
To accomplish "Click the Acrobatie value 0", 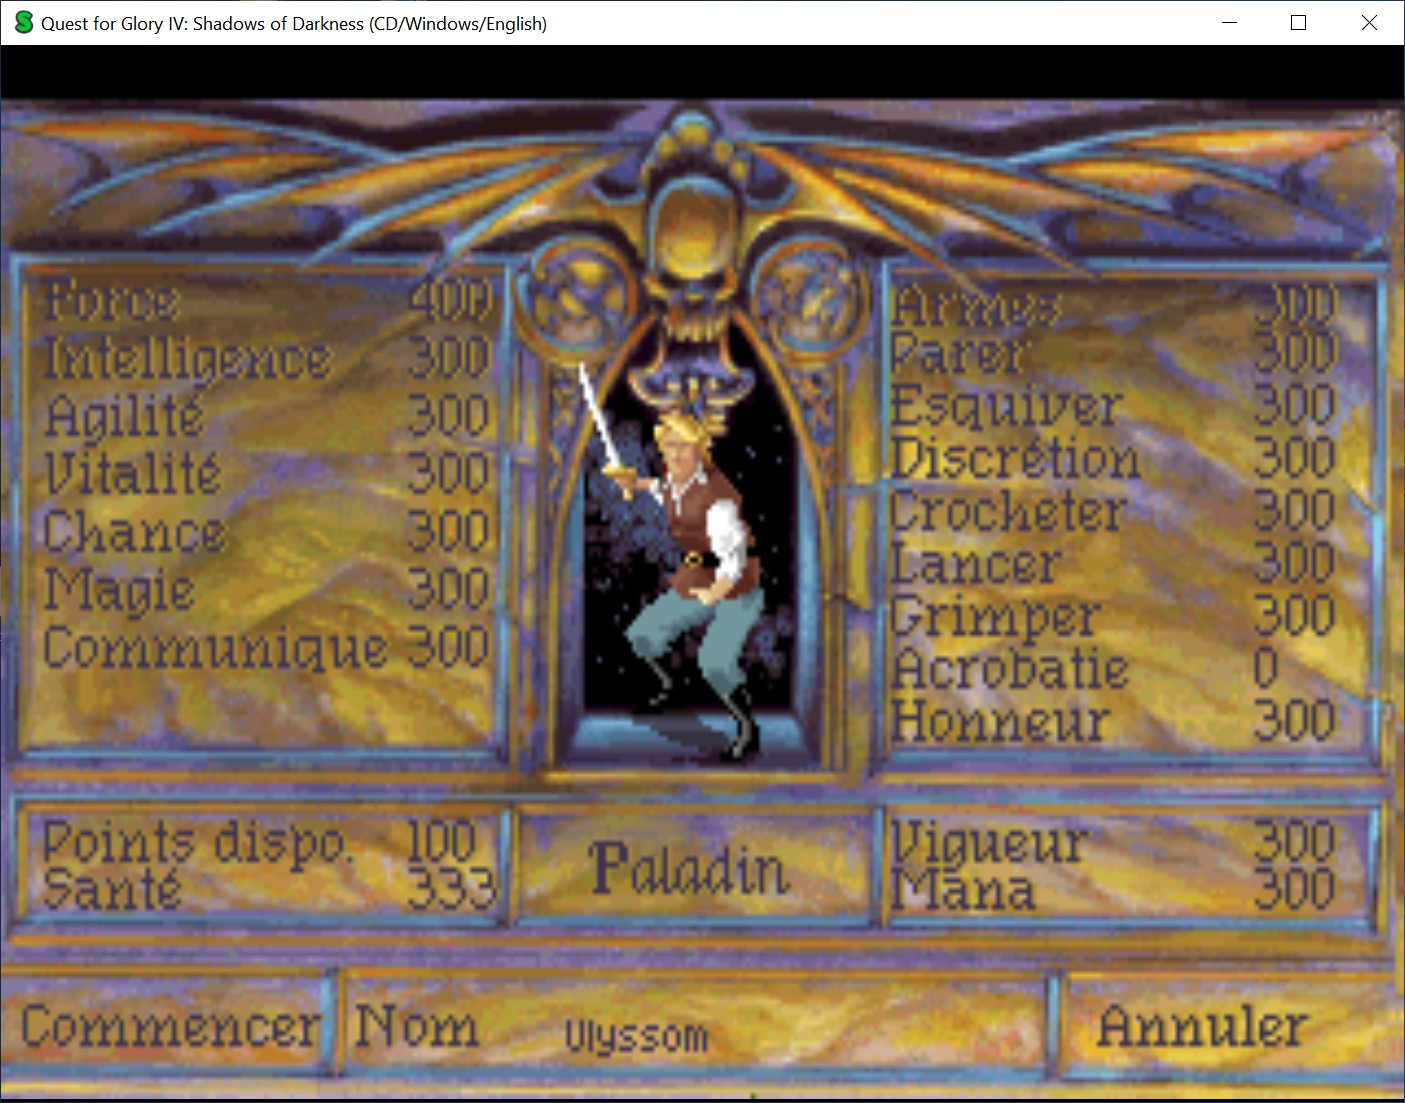I will pyautogui.click(x=1266, y=669).
